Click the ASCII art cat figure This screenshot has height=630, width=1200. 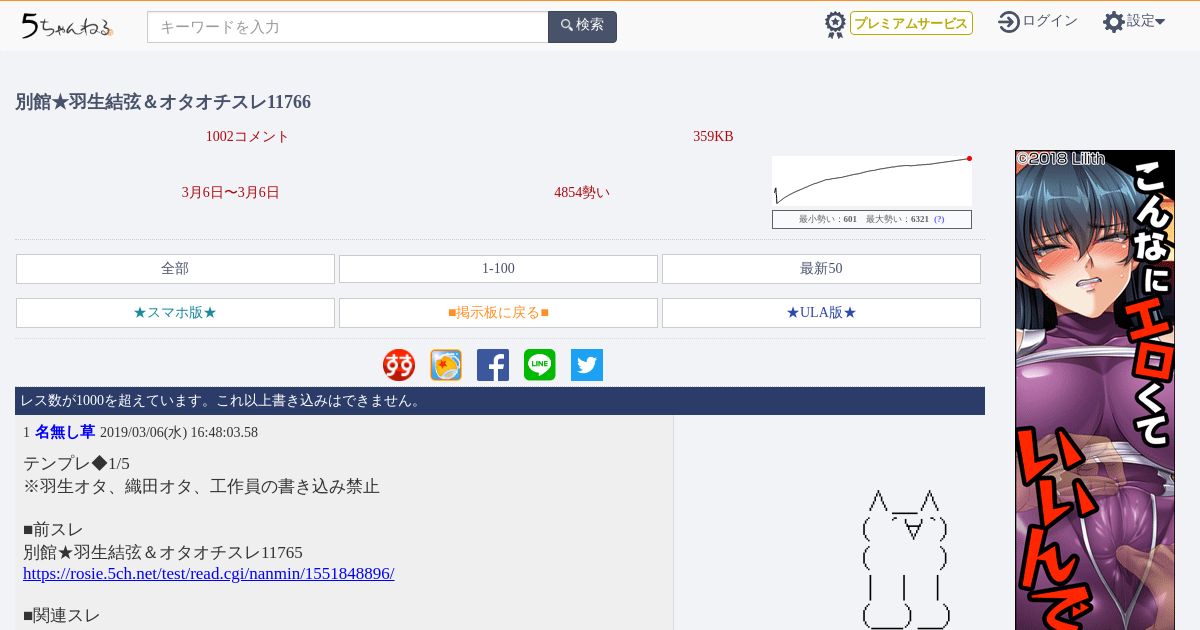pyautogui.click(x=906, y=559)
